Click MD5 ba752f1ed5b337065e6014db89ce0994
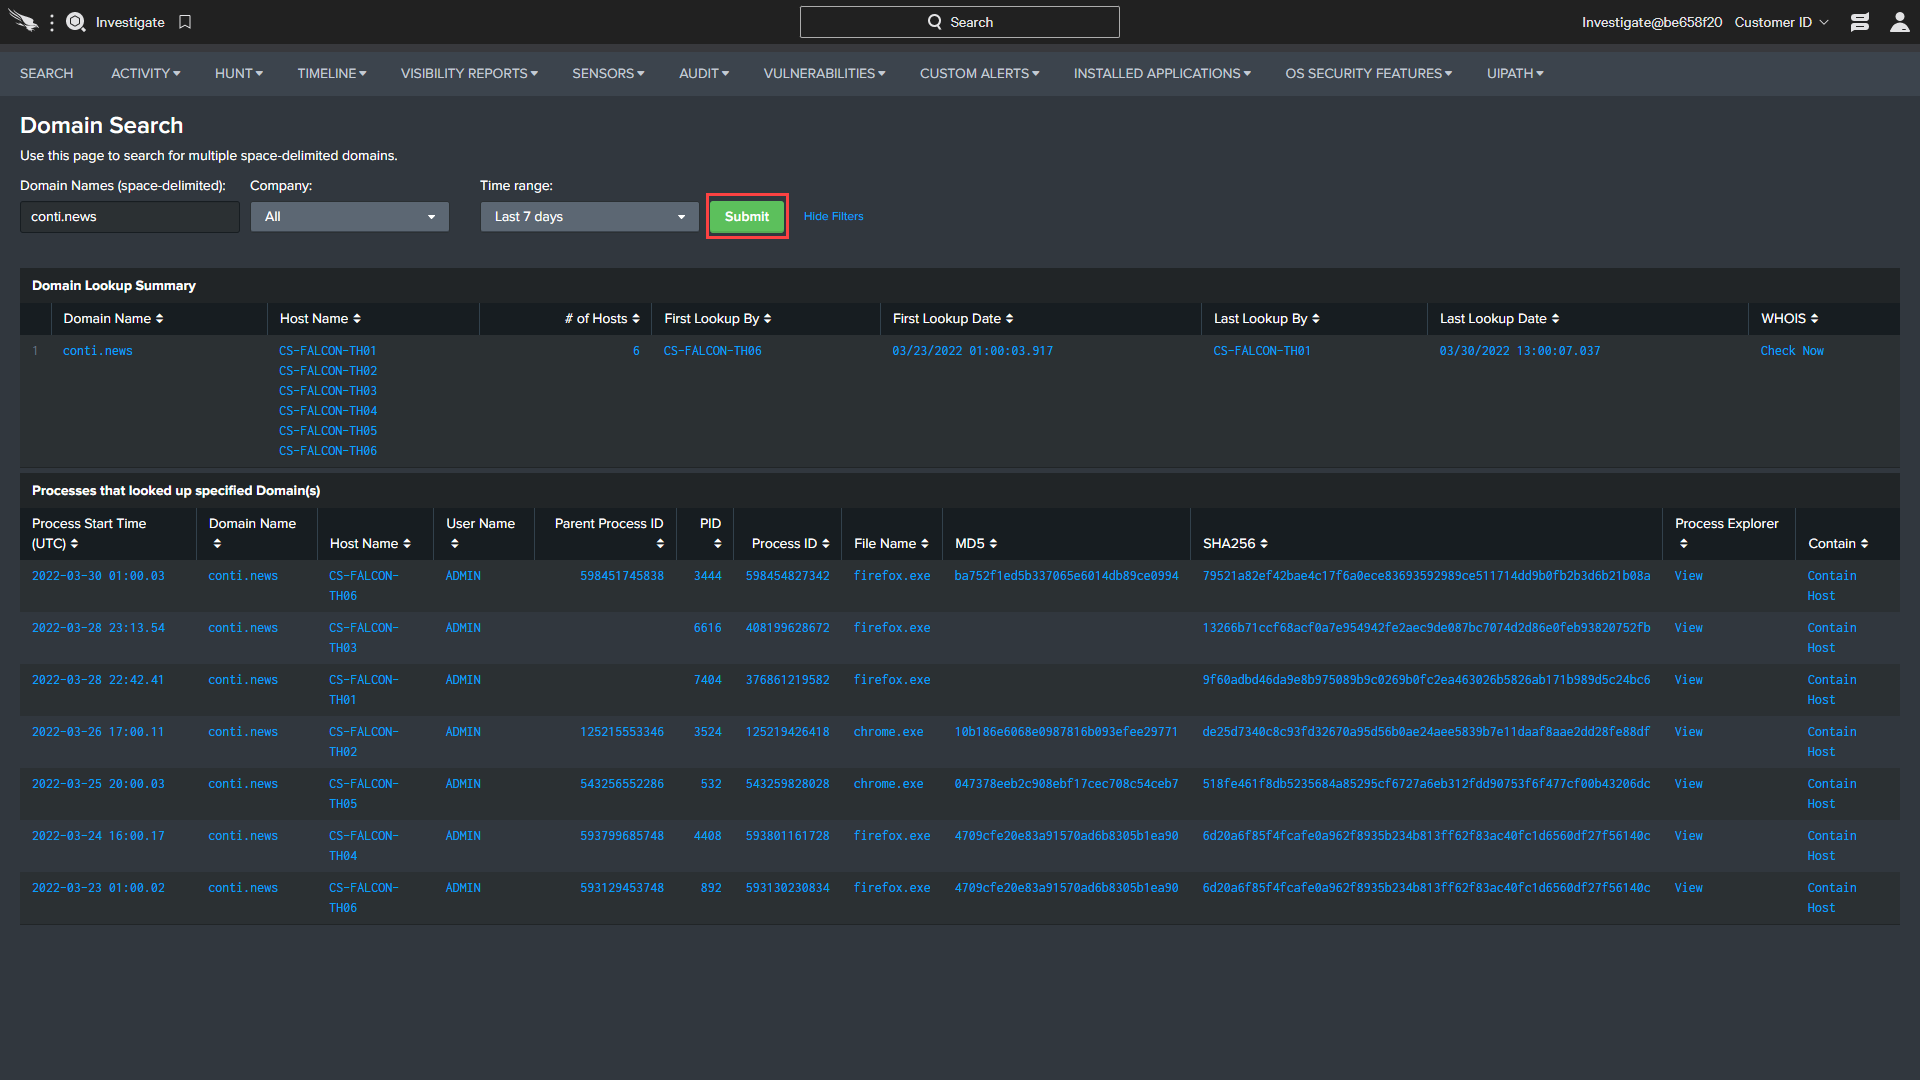The height and width of the screenshot is (1080, 1920). [x=1066, y=576]
